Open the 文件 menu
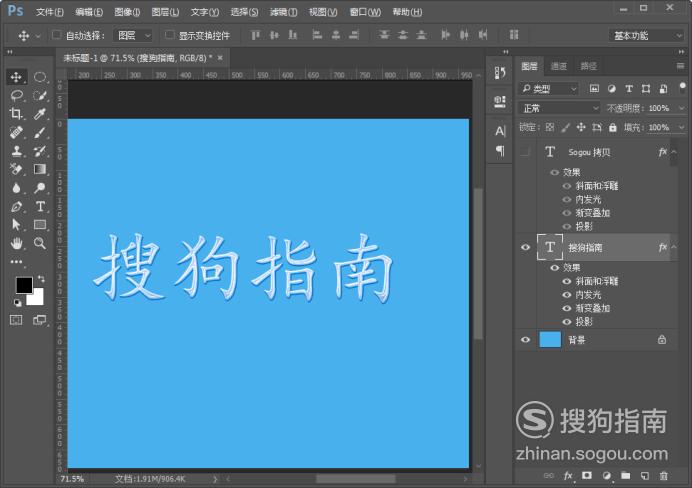The width and height of the screenshot is (692, 488). tap(50, 12)
